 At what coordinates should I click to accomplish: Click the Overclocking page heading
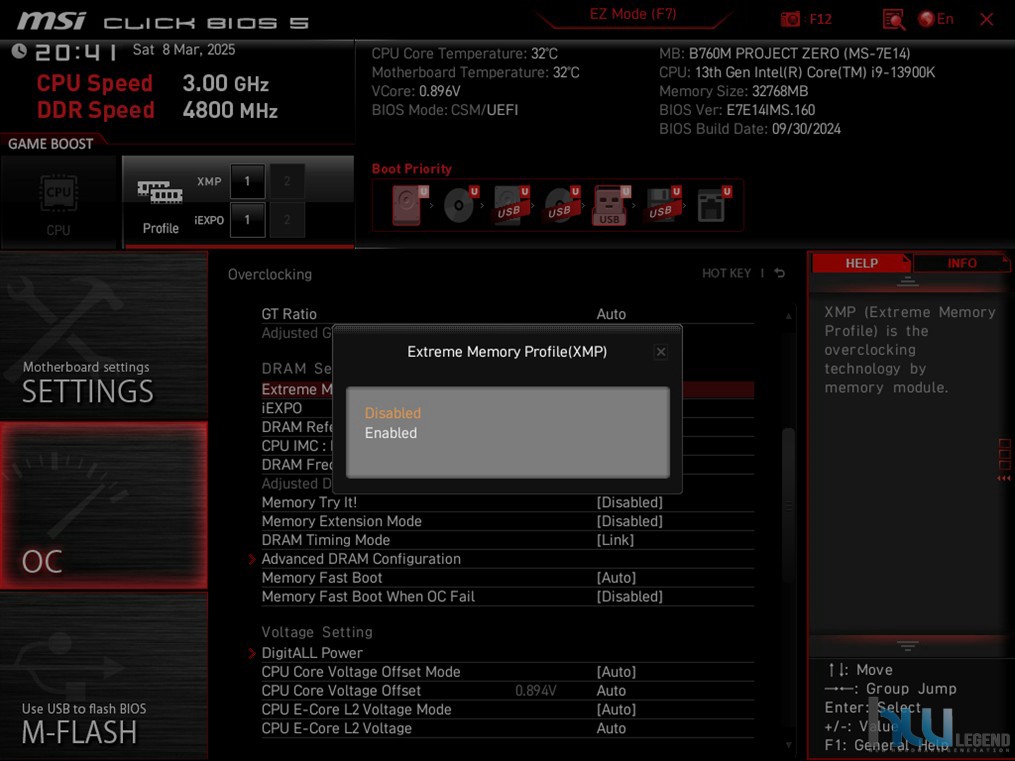[x=270, y=274]
